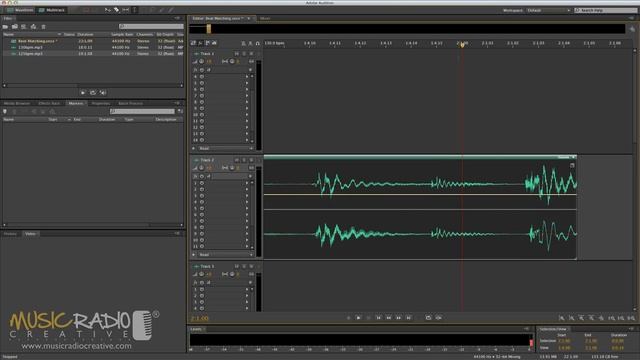Toggle loop playback in Files panel preview
This screenshot has height=360, width=640.
tap(93, 93)
